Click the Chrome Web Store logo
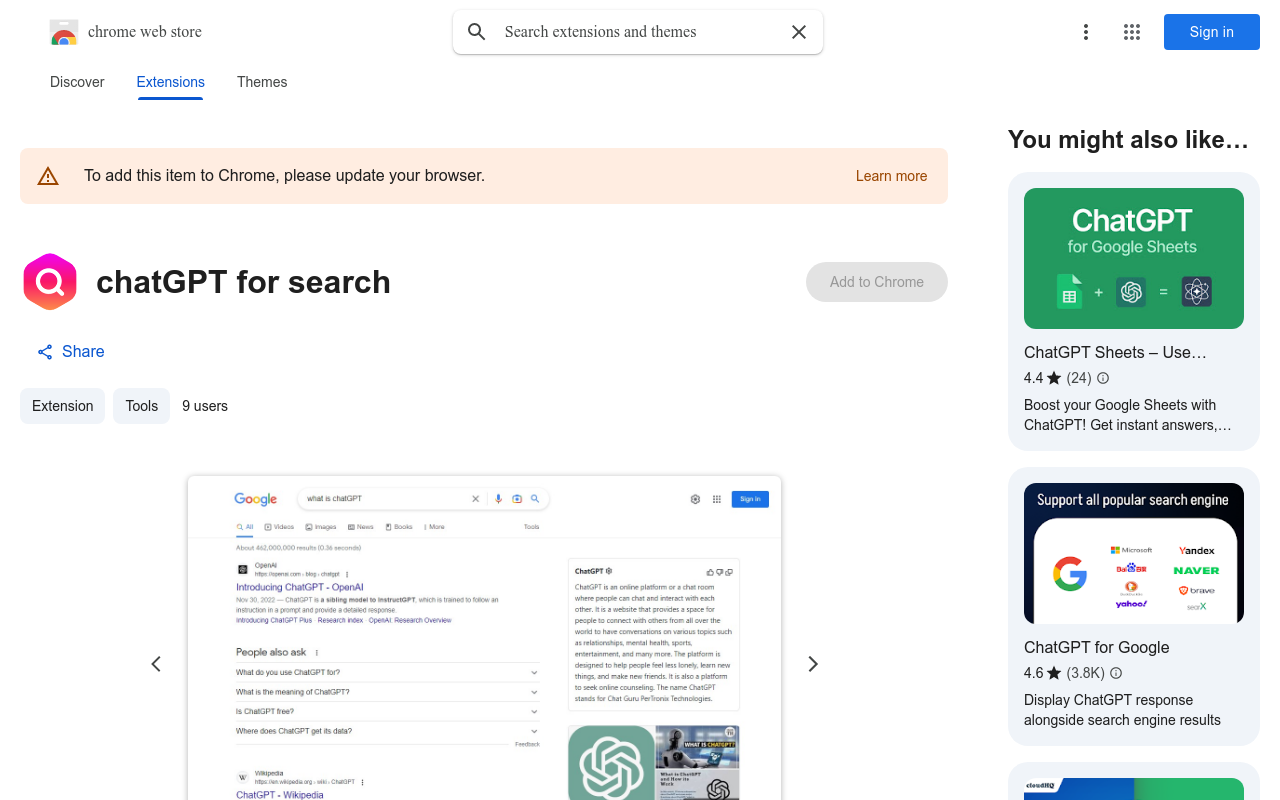Screen dimensions: 1280x800 (x=64, y=32)
